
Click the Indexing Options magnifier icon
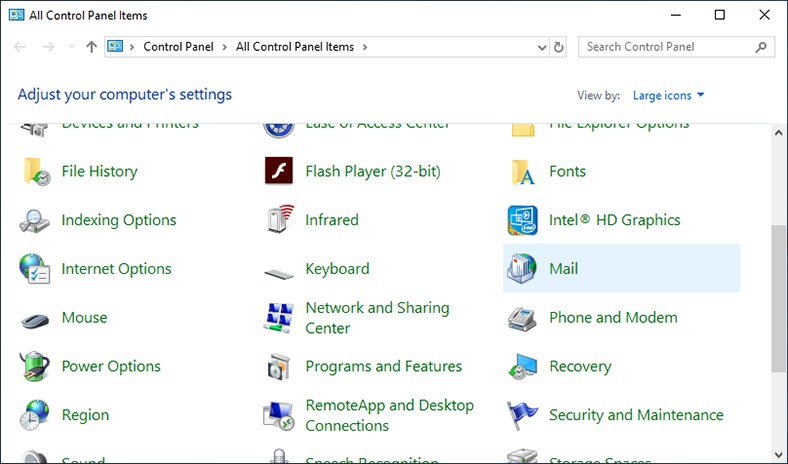click(x=34, y=220)
